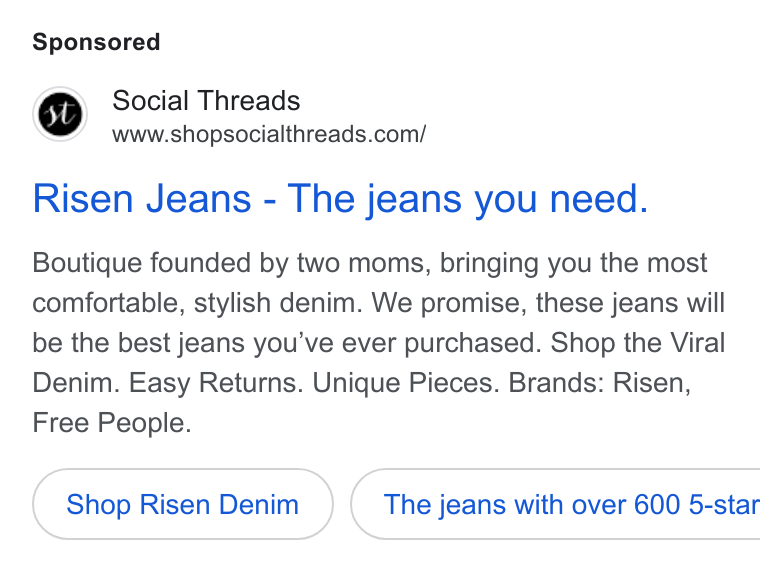Screen dimensions: 760x572
Task: Click the ad description starting 'Boutique founded by two moms'
Action: (x=379, y=343)
